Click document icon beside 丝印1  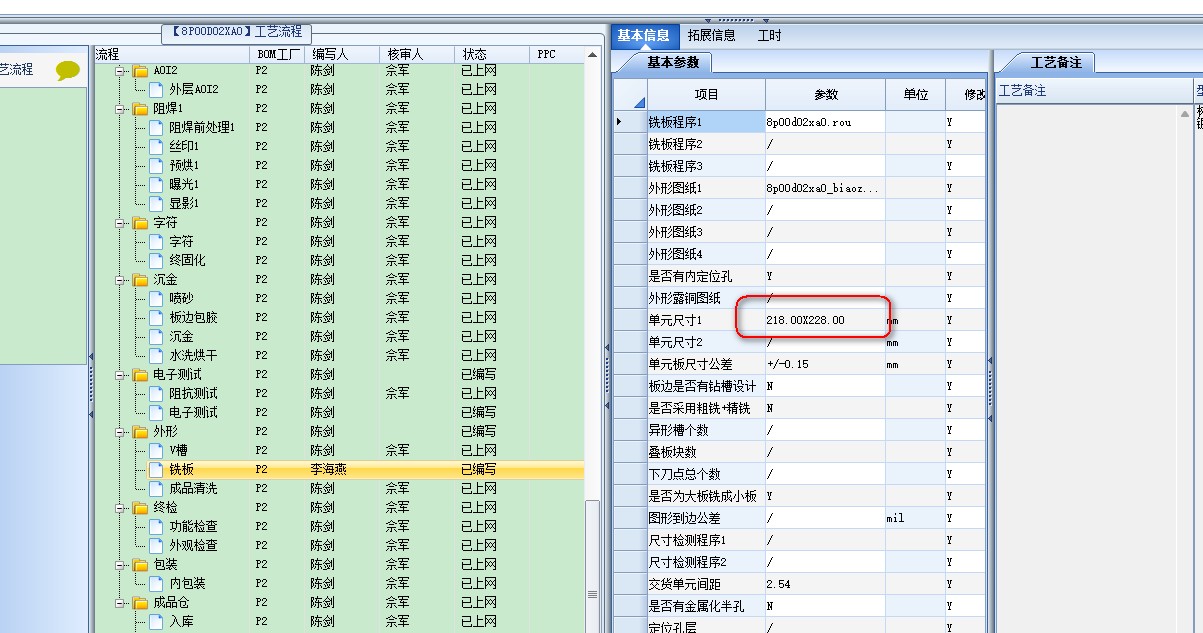coord(156,147)
